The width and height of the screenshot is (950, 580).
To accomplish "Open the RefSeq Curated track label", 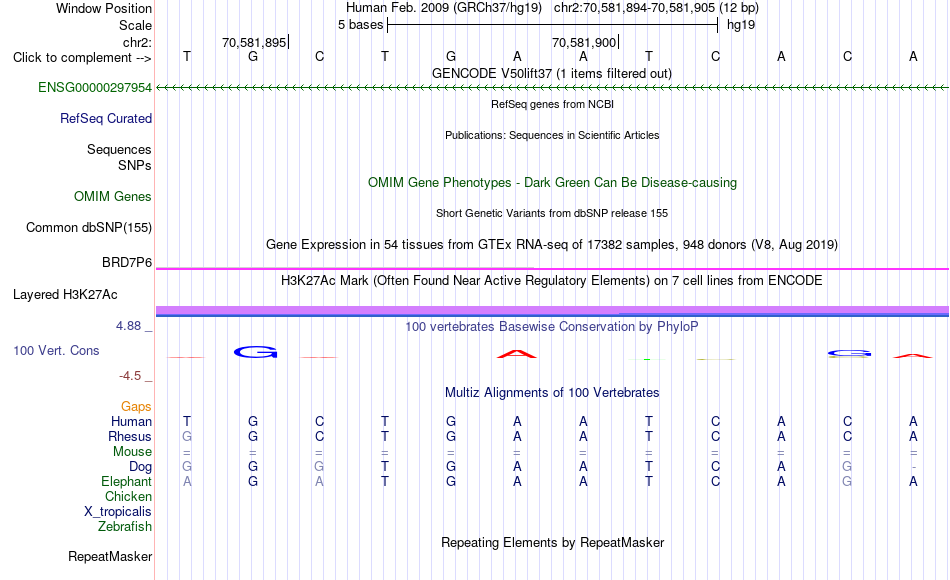I will [105, 118].
